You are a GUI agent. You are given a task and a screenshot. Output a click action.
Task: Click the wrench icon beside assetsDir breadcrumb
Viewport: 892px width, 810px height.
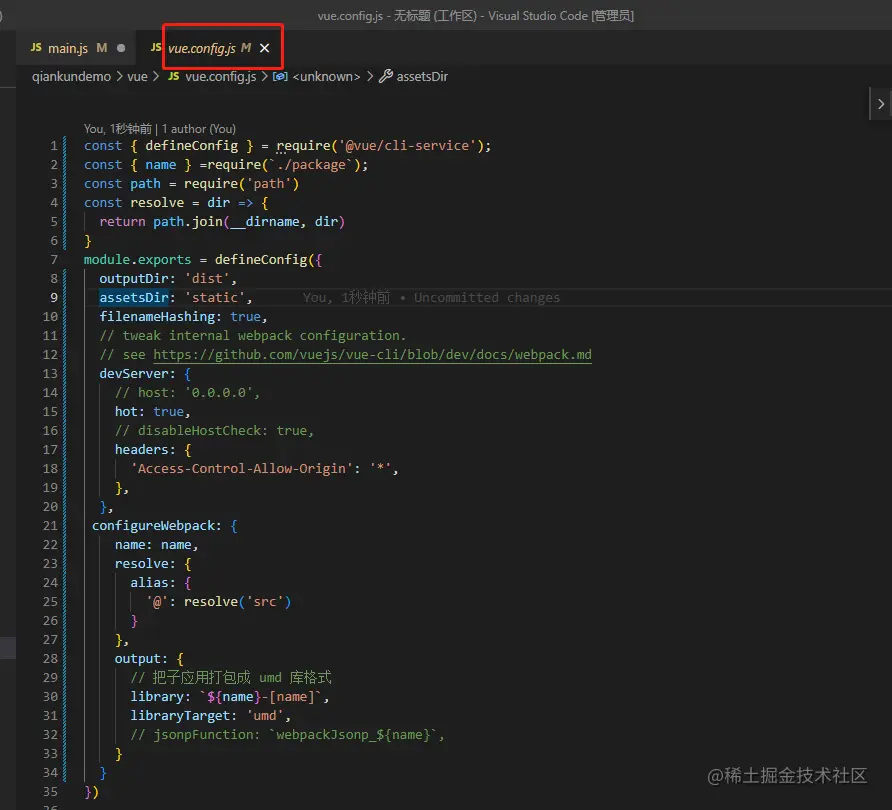[386, 76]
